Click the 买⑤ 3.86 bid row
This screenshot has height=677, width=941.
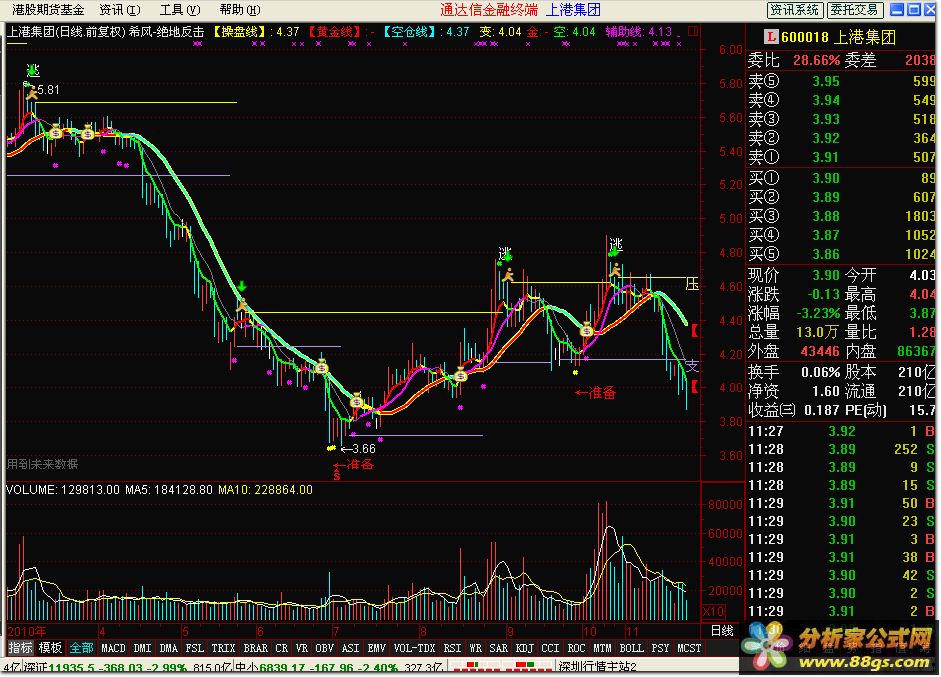point(841,254)
